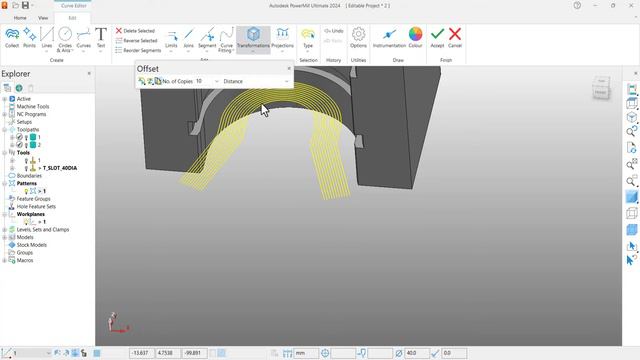Close the Offset toolbar

point(289,68)
